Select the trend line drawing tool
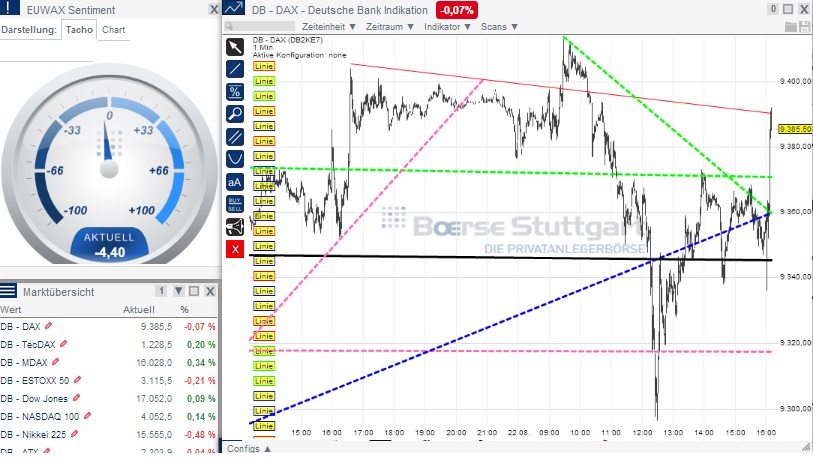 pyautogui.click(x=235, y=69)
